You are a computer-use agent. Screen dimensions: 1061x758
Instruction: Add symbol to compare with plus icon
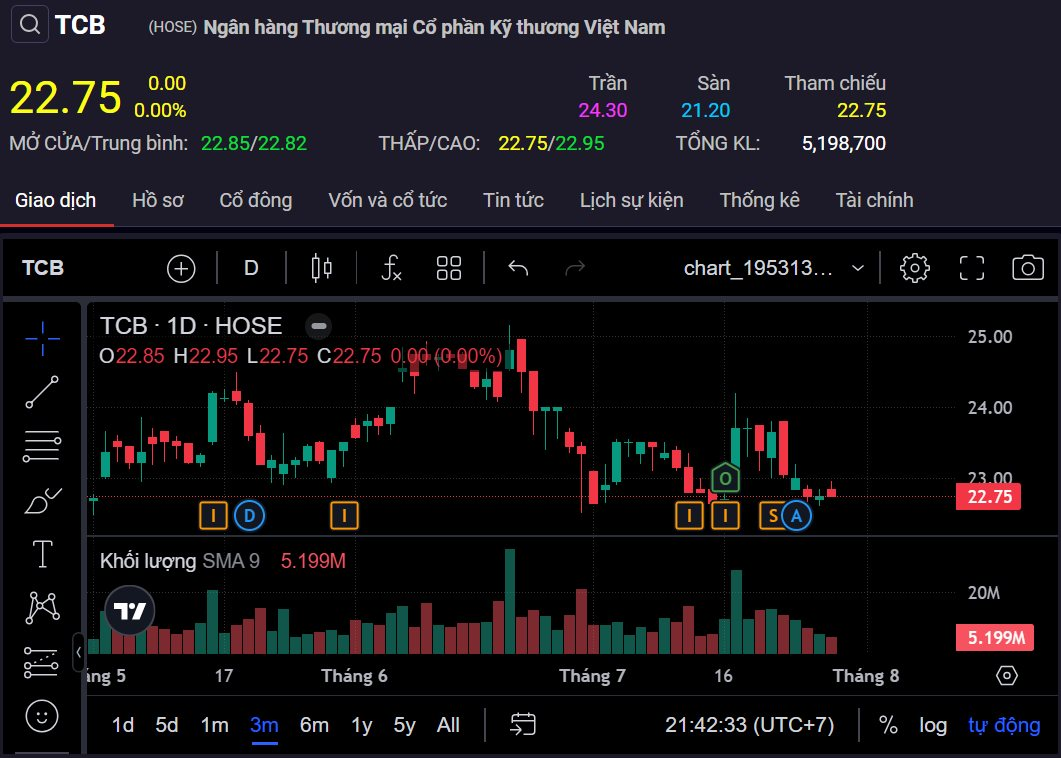[181, 268]
